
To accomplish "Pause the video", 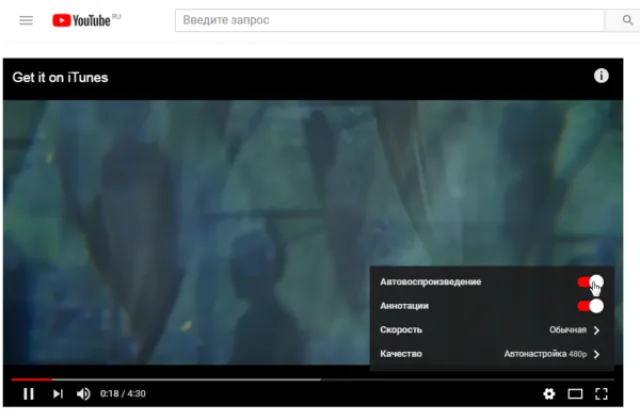I will pyautogui.click(x=29, y=394).
